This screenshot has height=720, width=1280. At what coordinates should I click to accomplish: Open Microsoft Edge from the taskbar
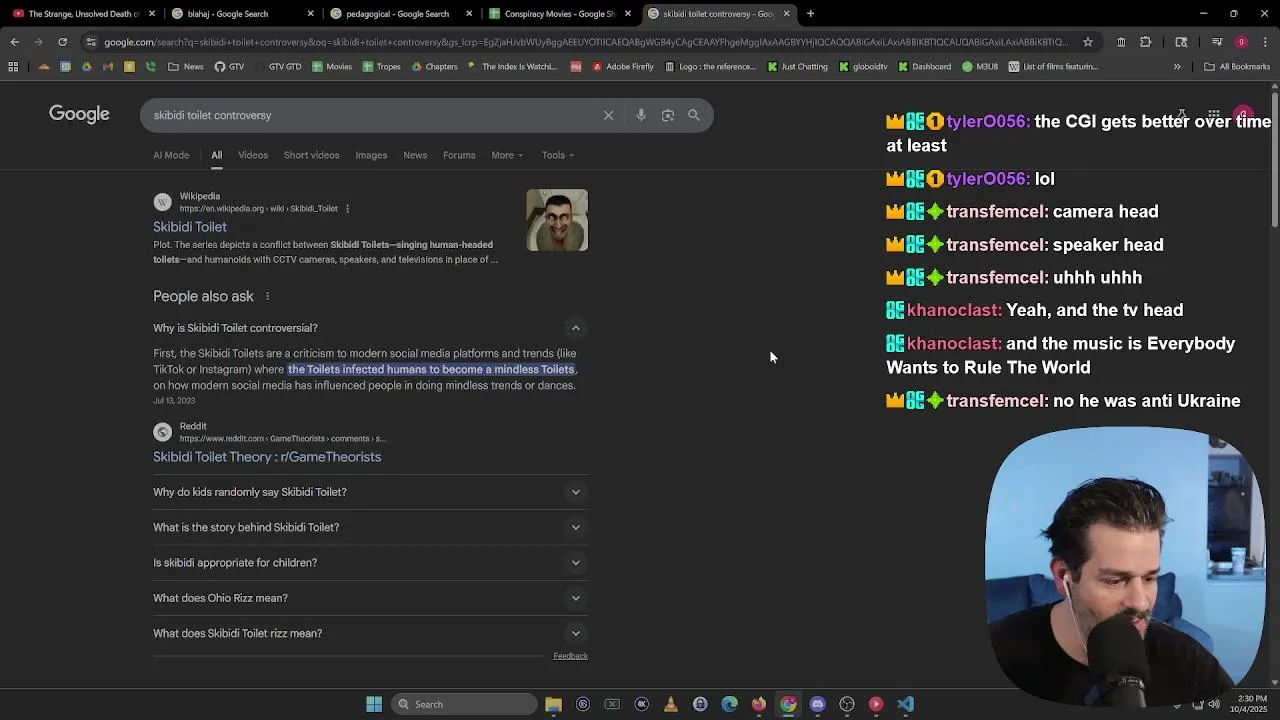coord(730,704)
